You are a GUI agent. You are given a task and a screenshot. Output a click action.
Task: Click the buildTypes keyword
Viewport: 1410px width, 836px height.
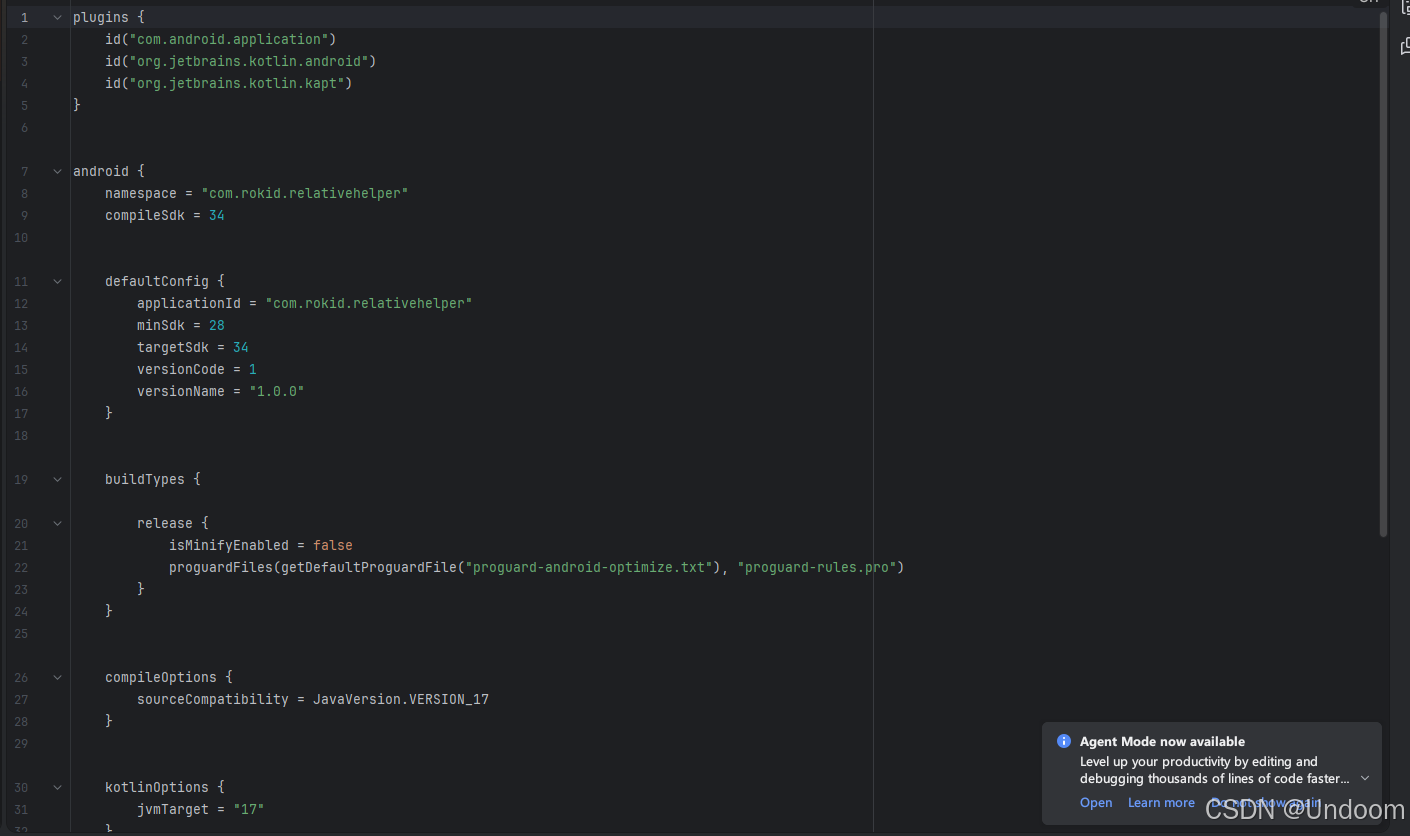(x=145, y=479)
